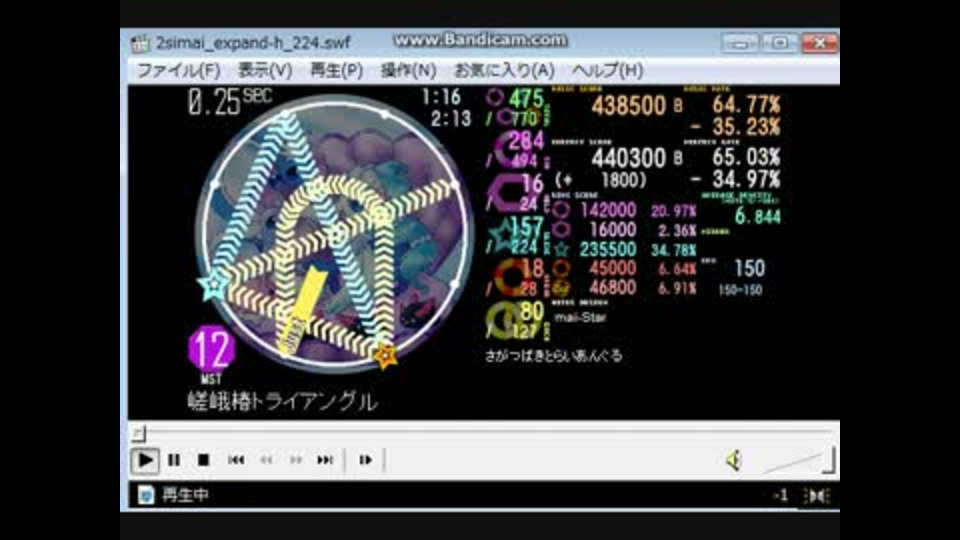
Task: Click the 0.25 SEC timer display
Action: tap(230, 101)
